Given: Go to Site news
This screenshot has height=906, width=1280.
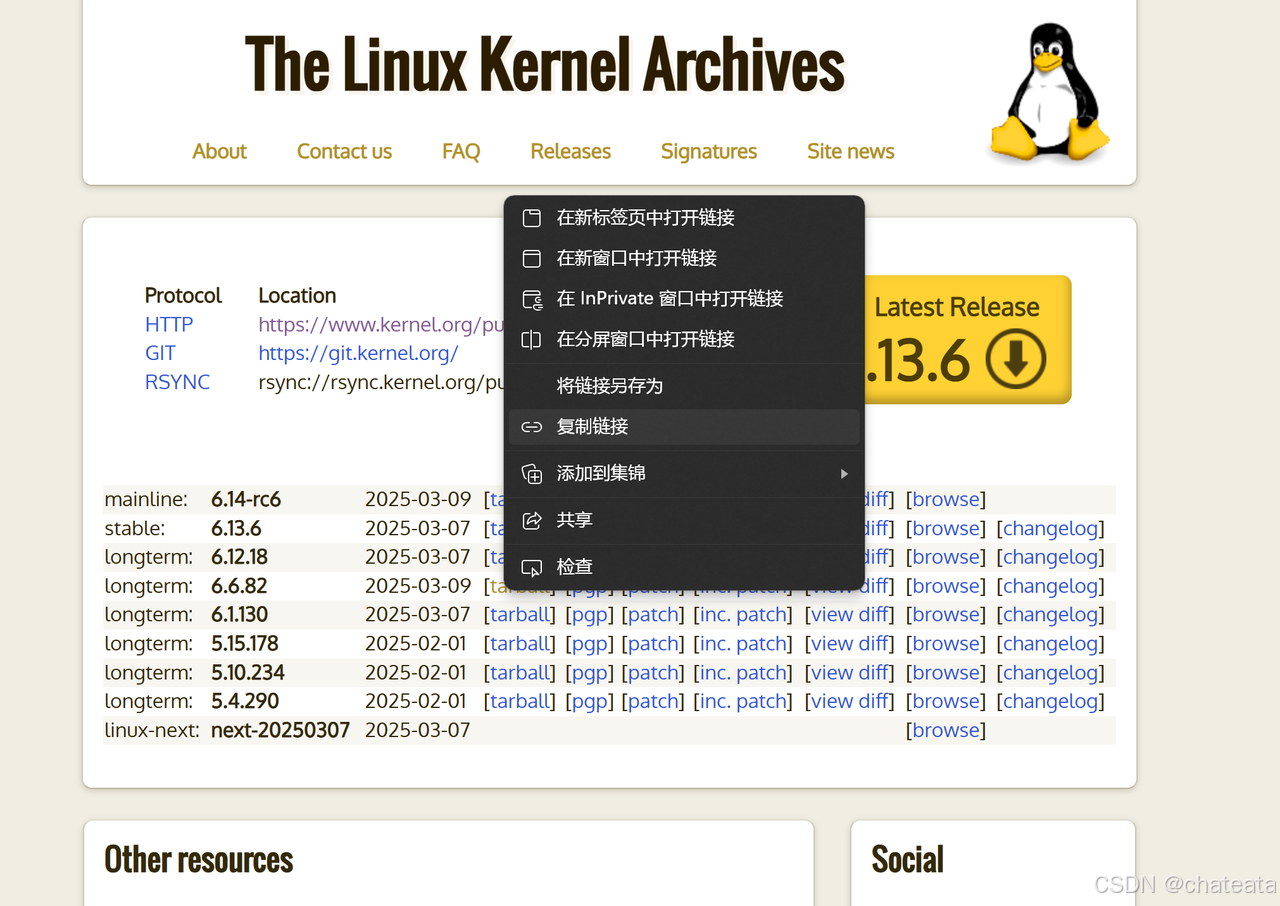Looking at the screenshot, I should click(x=850, y=151).
